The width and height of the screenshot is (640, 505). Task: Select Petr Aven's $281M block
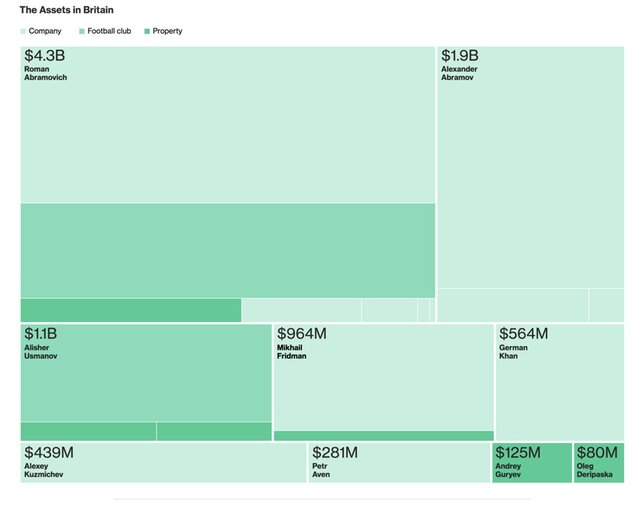click(x=399, y=463)
